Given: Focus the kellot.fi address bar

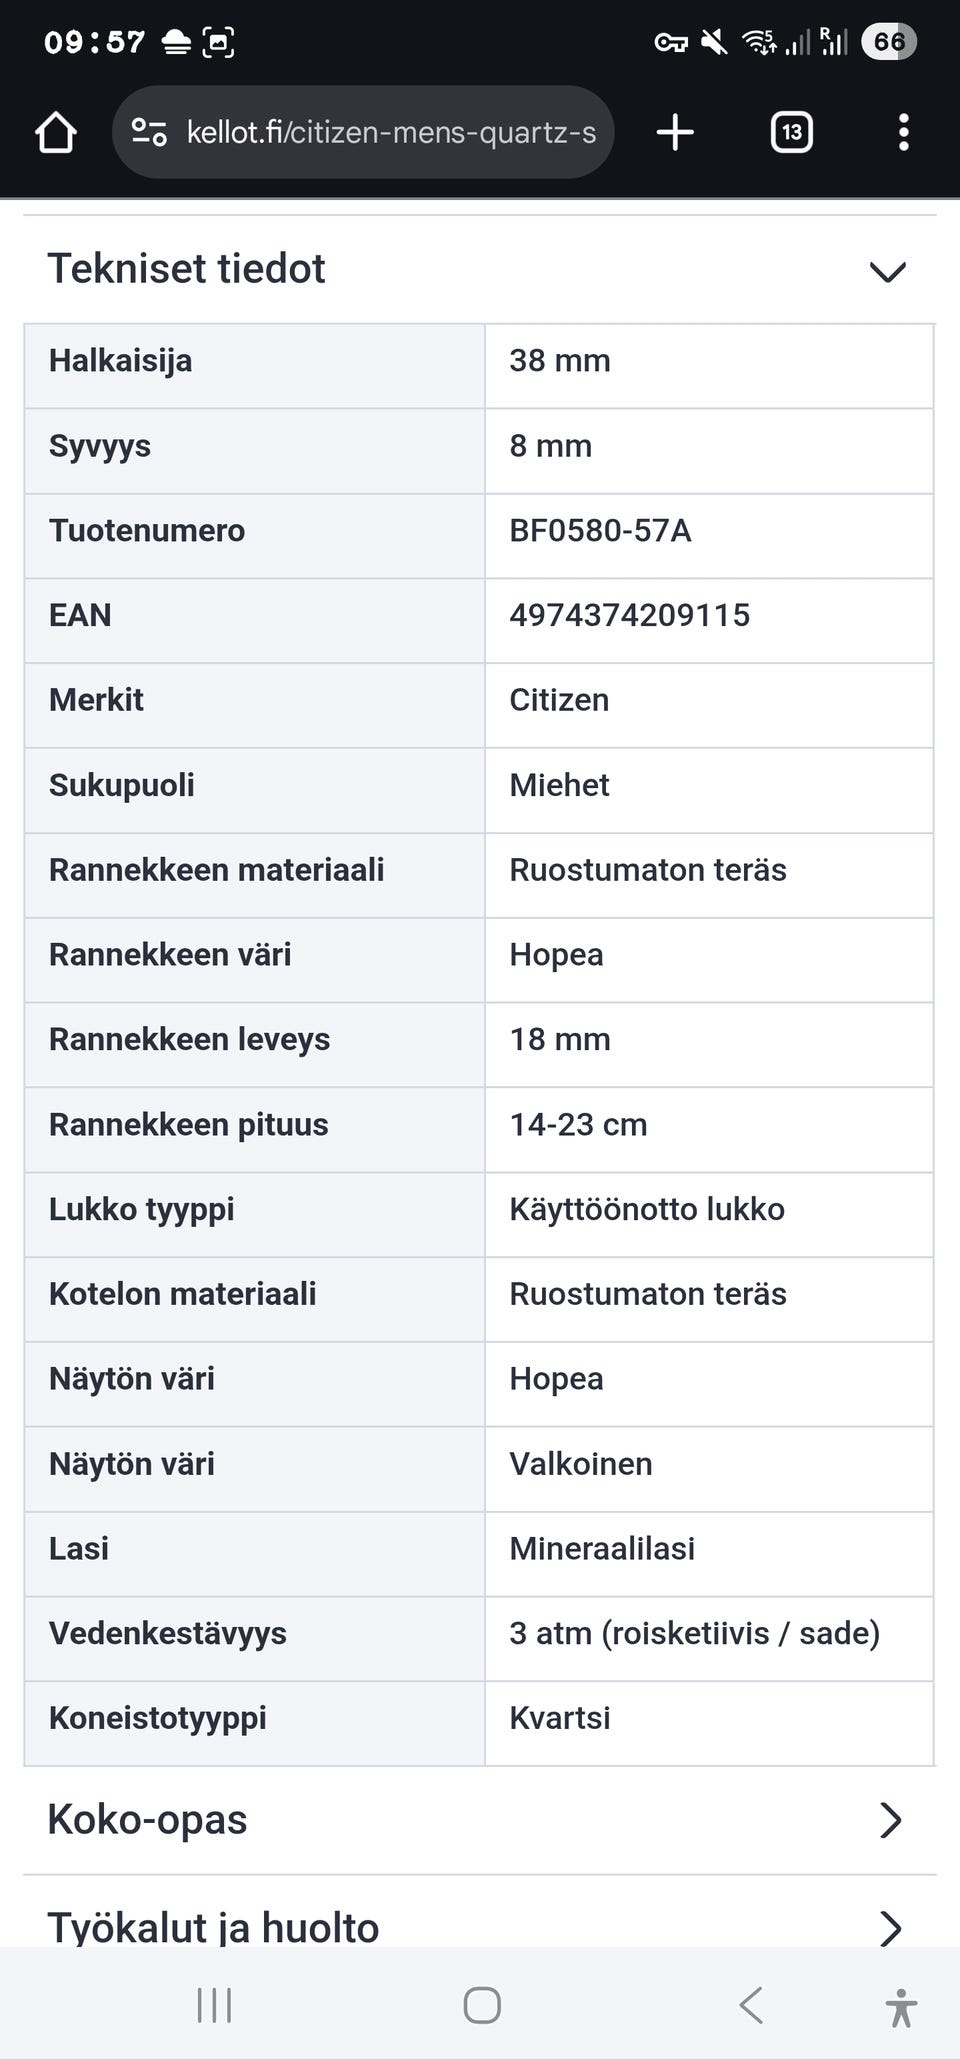Looking at the screenshot, I should [391, 132].
